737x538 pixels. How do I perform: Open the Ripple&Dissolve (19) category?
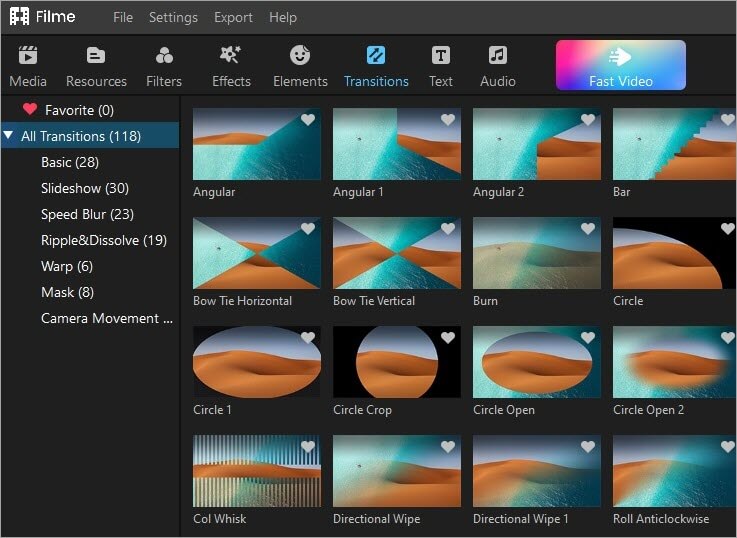[103, 240]
